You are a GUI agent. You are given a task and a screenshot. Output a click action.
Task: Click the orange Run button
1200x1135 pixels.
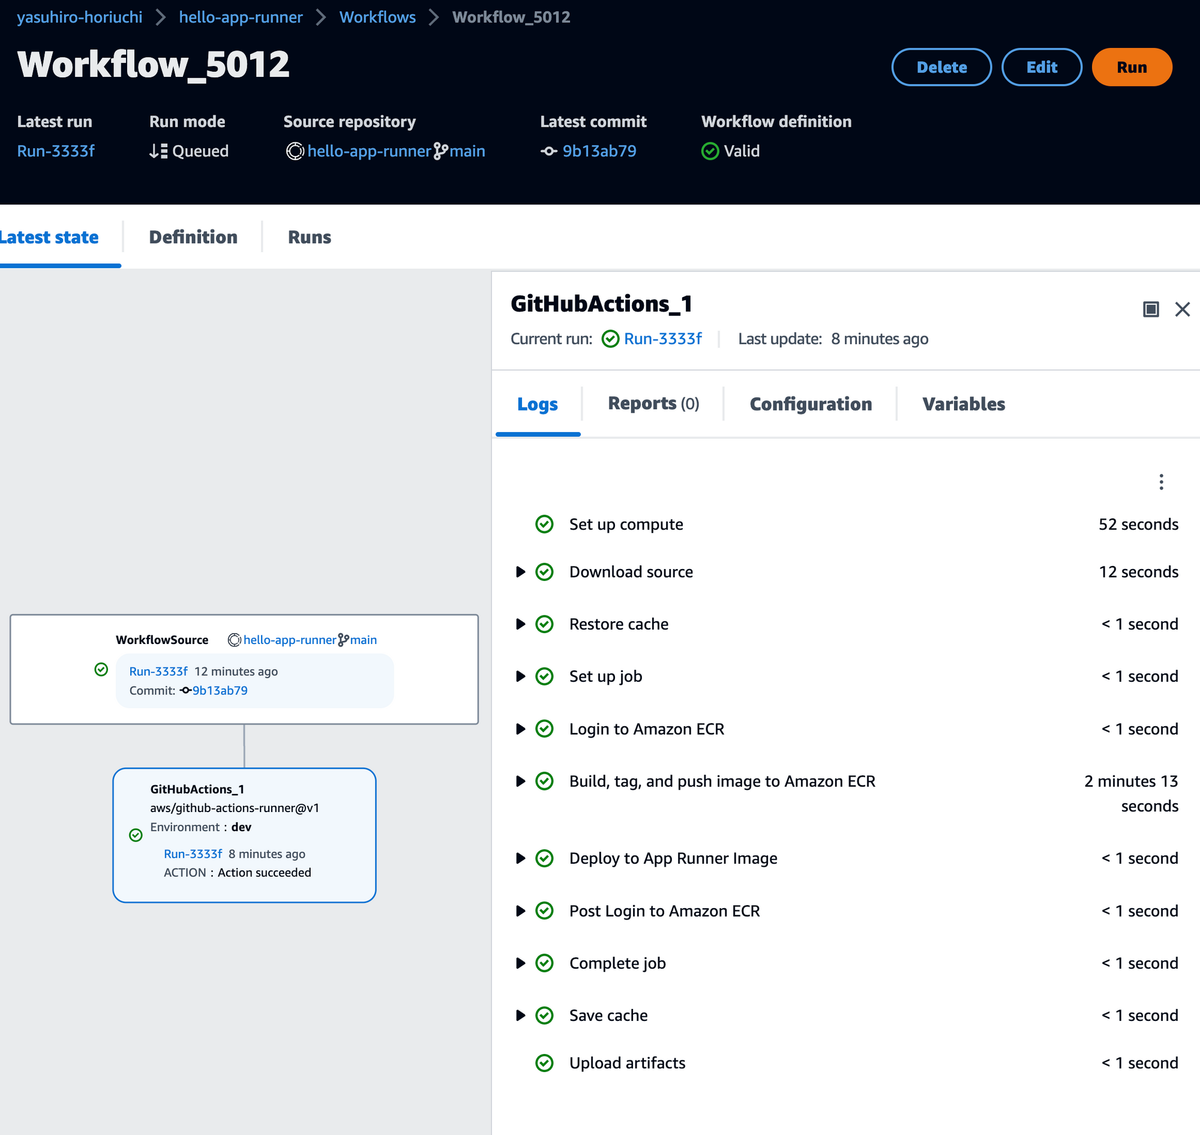pos(1132,67)
